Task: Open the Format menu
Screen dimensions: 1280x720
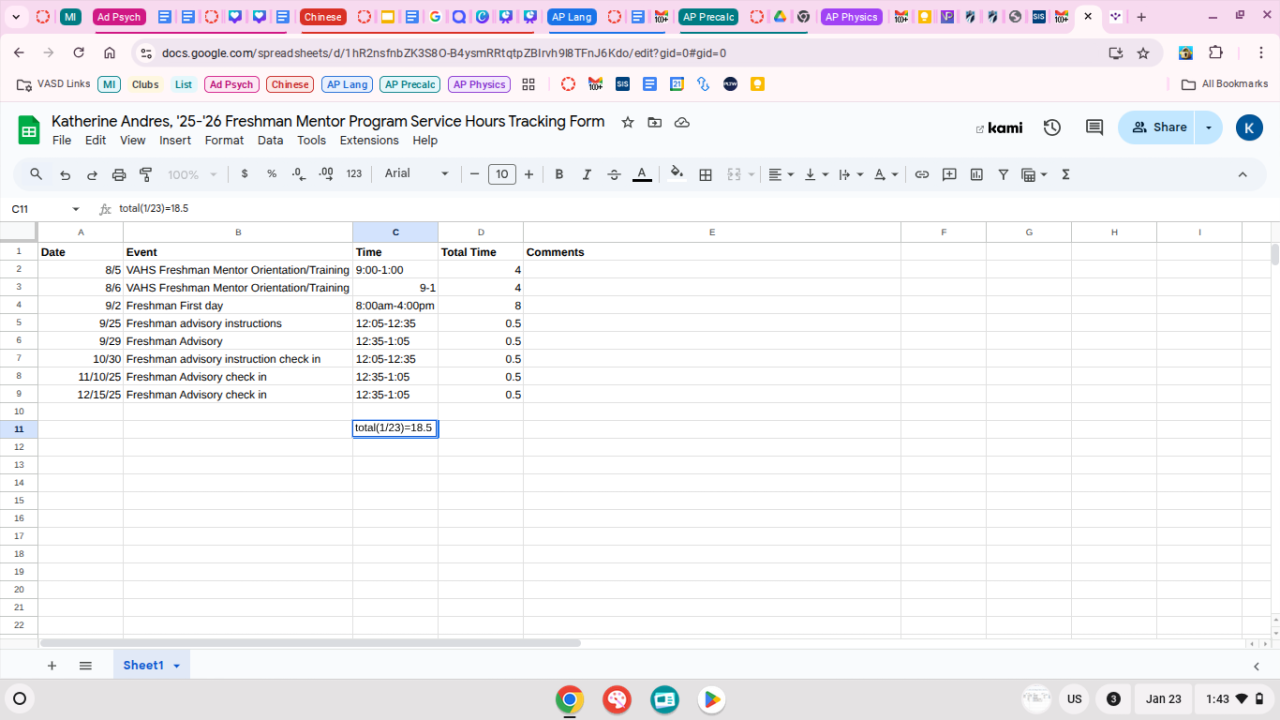Action: click(224, 141)
